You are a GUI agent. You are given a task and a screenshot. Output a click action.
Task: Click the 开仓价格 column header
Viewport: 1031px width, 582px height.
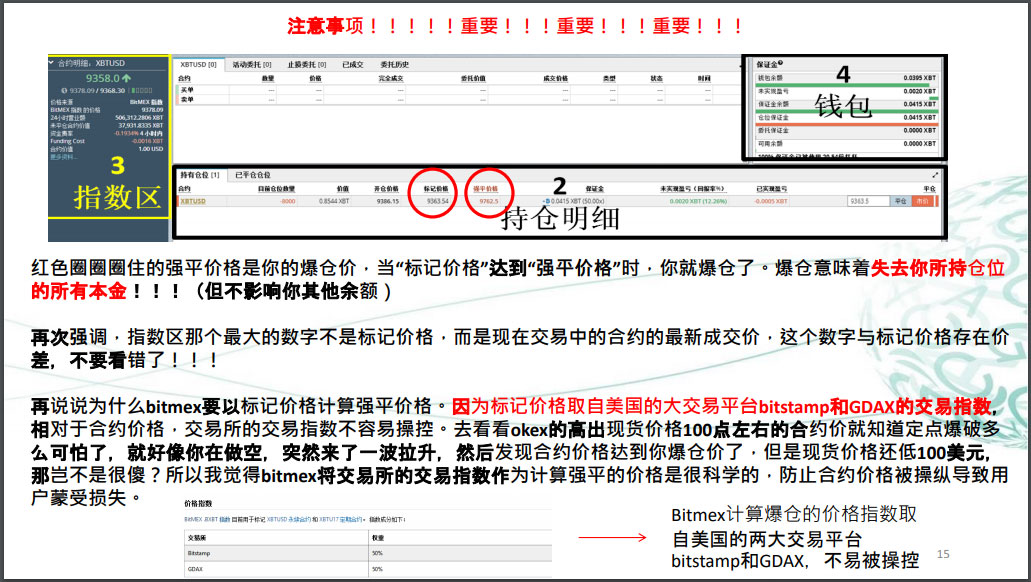click(x=386, y=189)
